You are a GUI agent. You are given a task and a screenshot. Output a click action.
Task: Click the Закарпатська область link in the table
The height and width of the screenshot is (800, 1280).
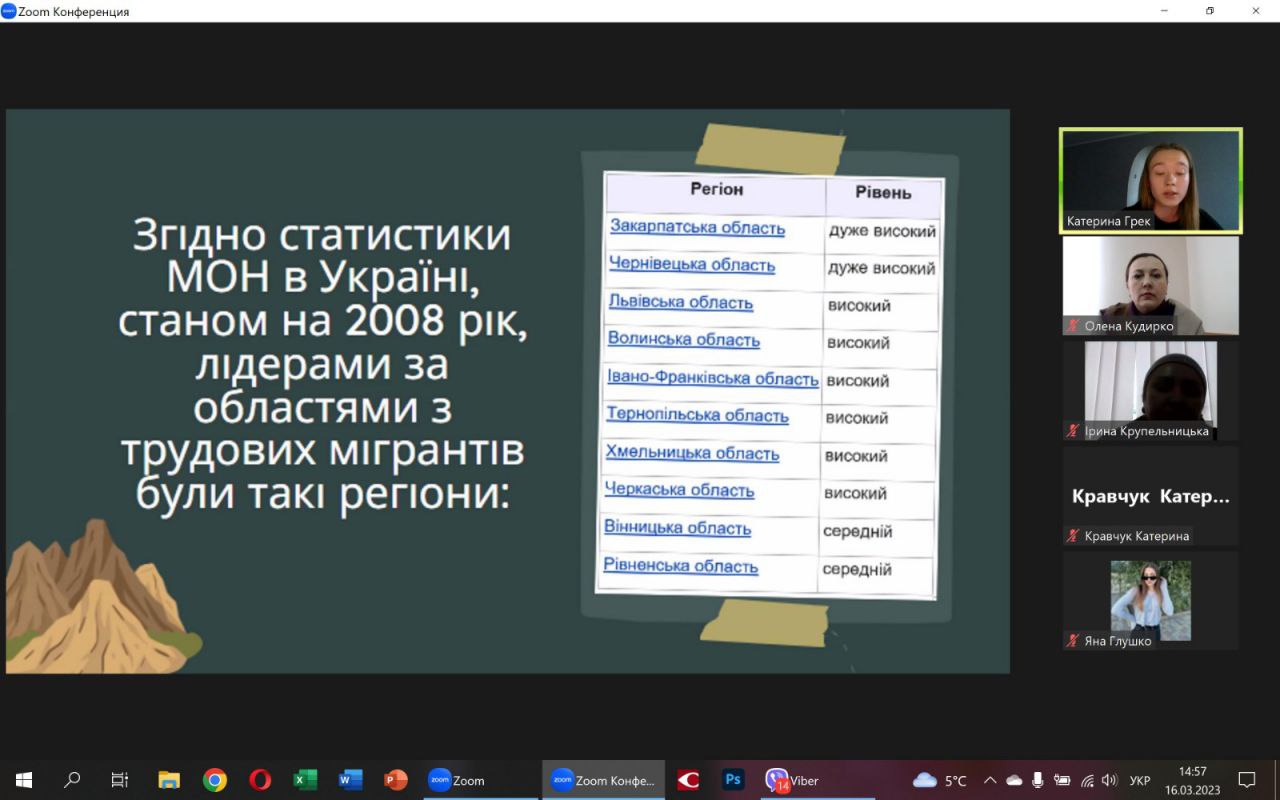tap(697, 228)
